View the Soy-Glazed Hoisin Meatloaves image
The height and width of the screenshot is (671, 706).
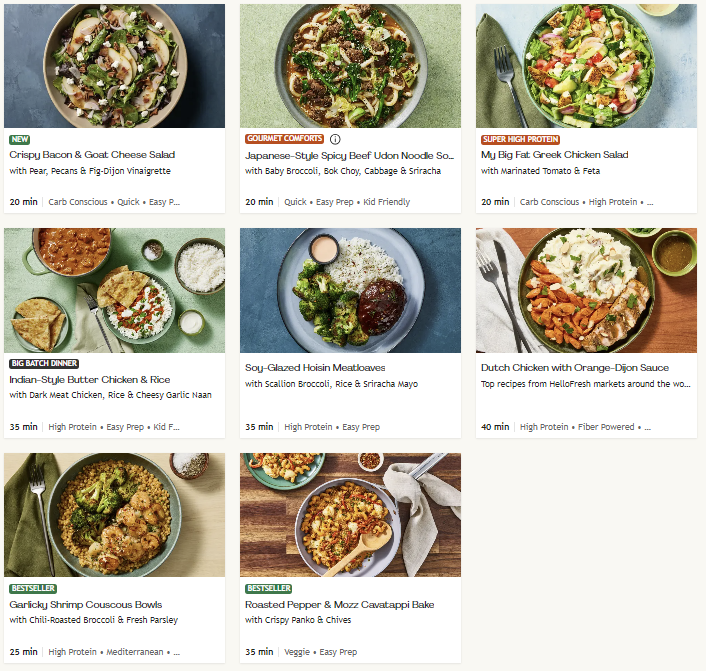pyautogui.click(x=350, y=290)
